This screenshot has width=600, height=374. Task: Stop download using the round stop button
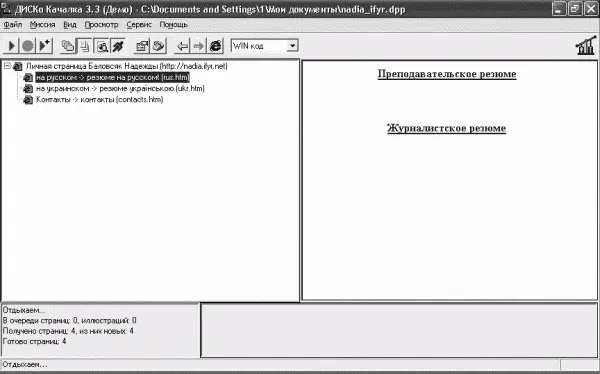[28, 46]
